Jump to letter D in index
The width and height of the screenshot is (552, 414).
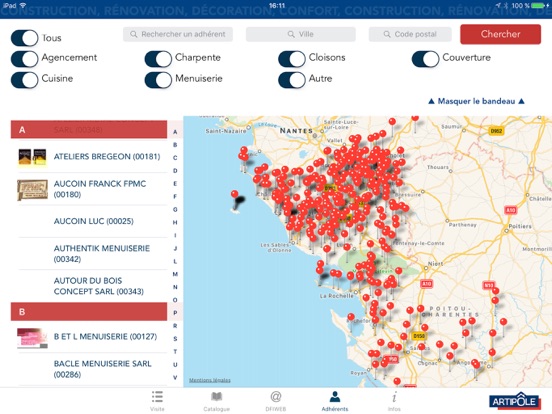pos(175,171)
